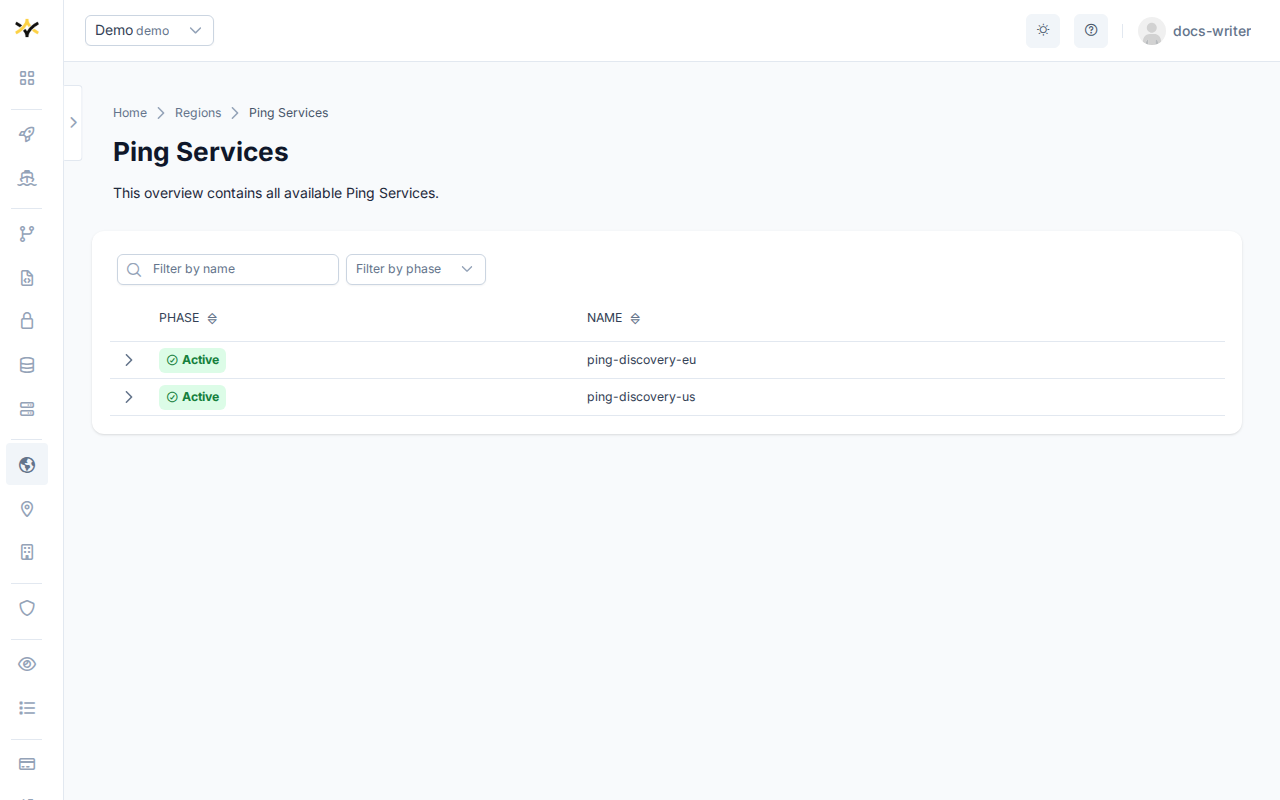Open the server stack icon in sidebar
This screenshot has width=1280, height=800.
(x=27, y=409)
